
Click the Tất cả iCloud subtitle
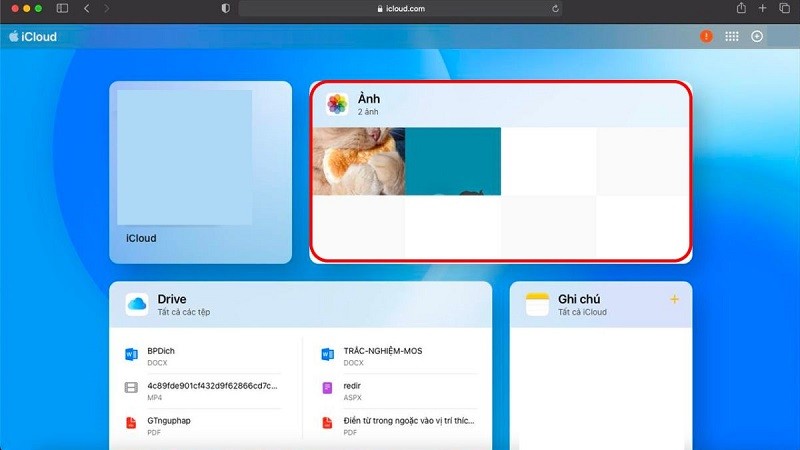tap(582, 312)
